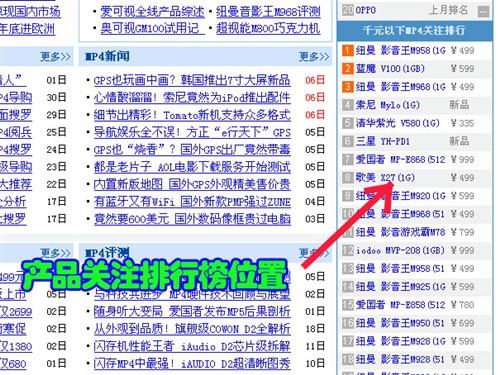Click the orange rank 2 badge

(x=347, y=69)
